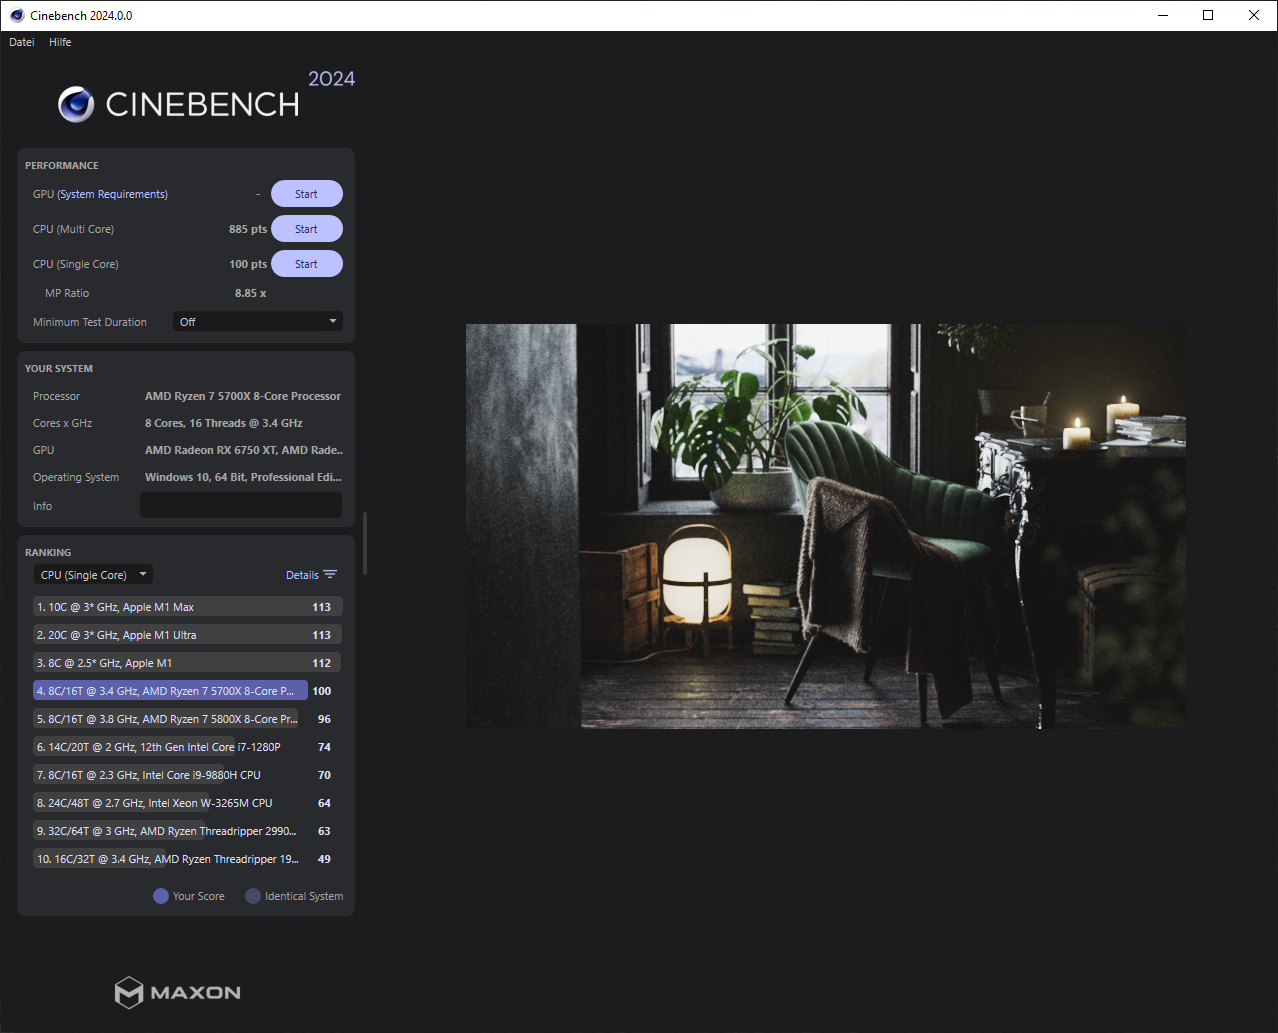Click the rendered room scene image

pyautogui.click(x=825, y=526)
